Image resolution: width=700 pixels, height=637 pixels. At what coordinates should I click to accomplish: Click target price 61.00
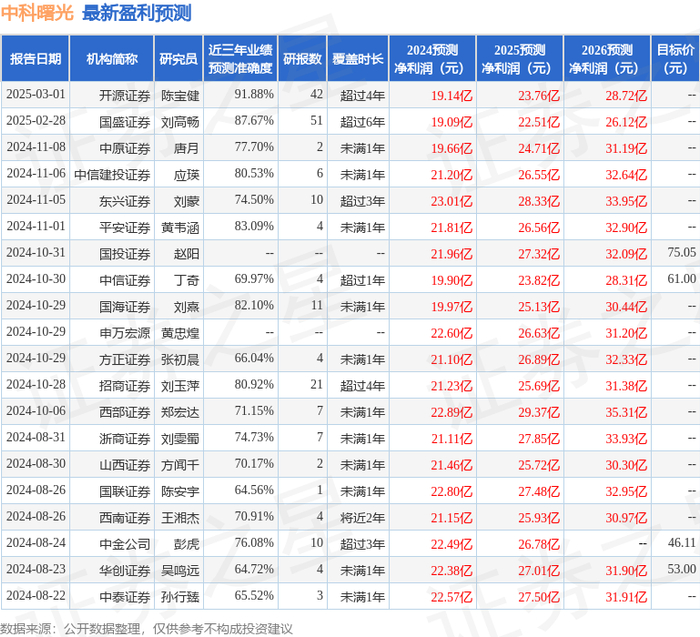click(x=682, y=279)
